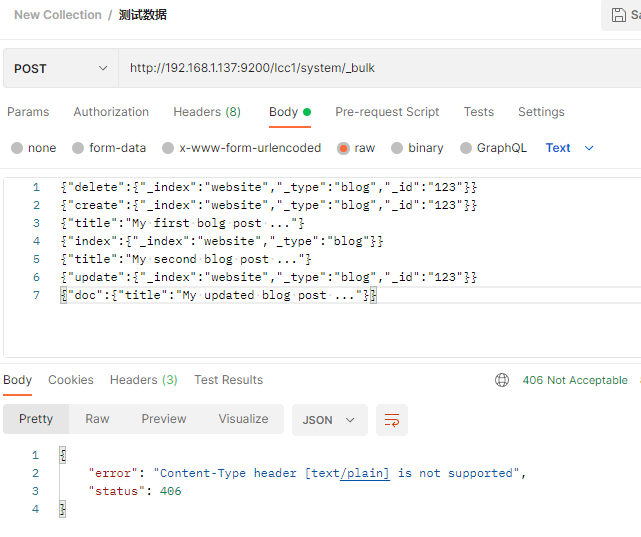Open the Pre-request Script tab
641x537 pixels.
point(387,112)
